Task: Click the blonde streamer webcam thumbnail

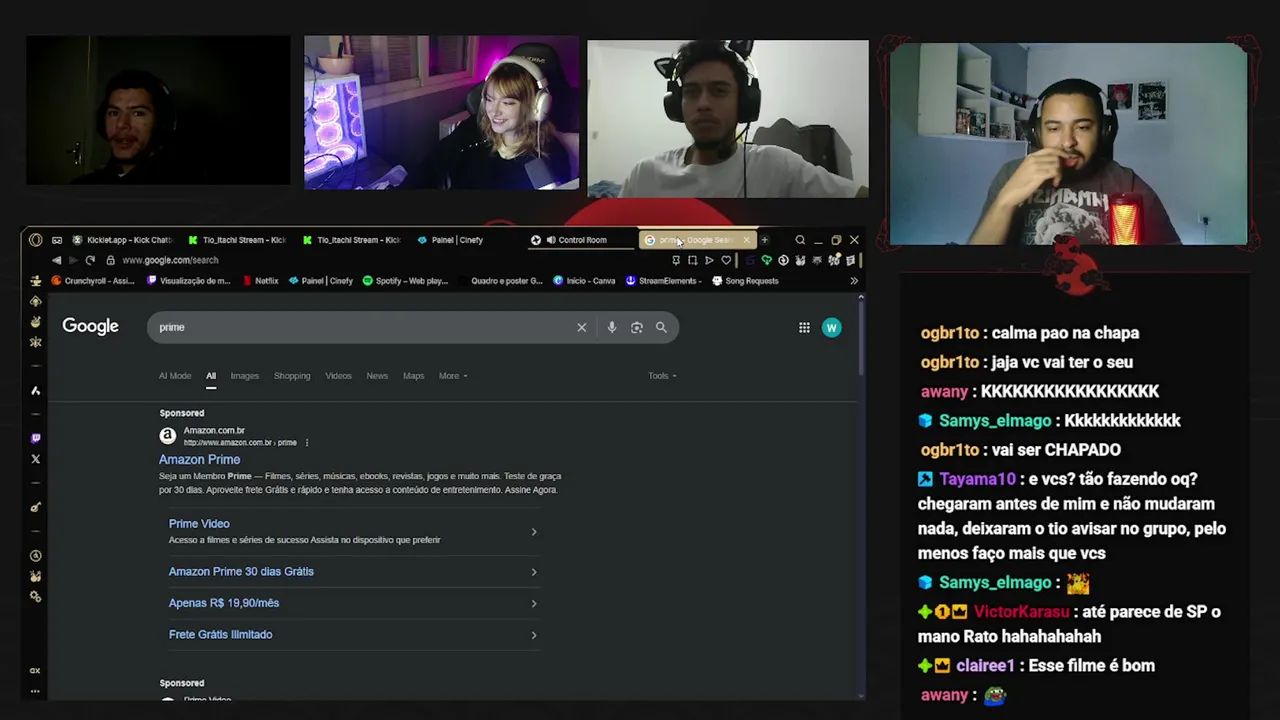Action: tap(441, 113)
